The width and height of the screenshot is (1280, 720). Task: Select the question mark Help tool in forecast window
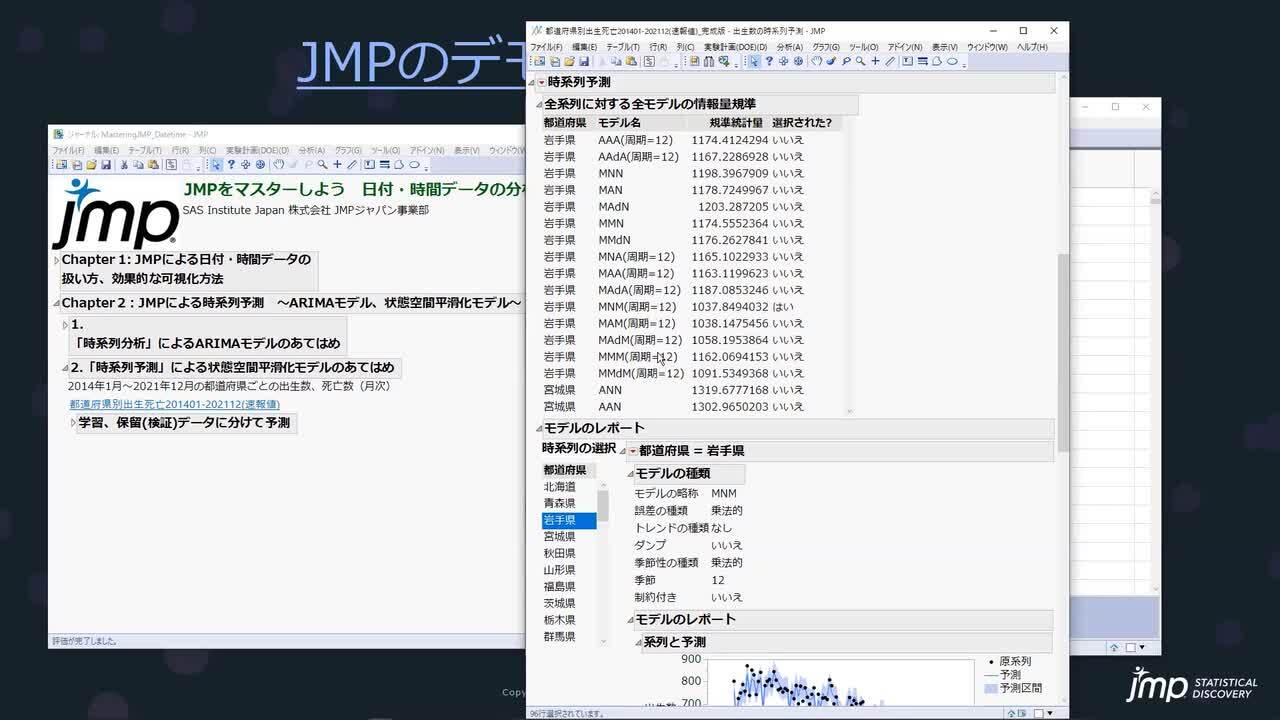click(769, 61)
